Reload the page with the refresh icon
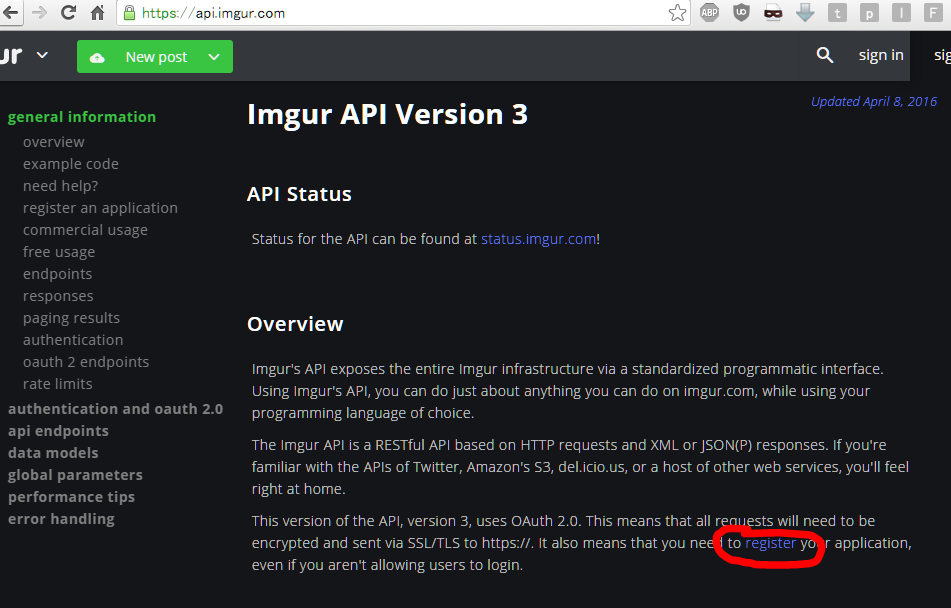 pos(69,12)
